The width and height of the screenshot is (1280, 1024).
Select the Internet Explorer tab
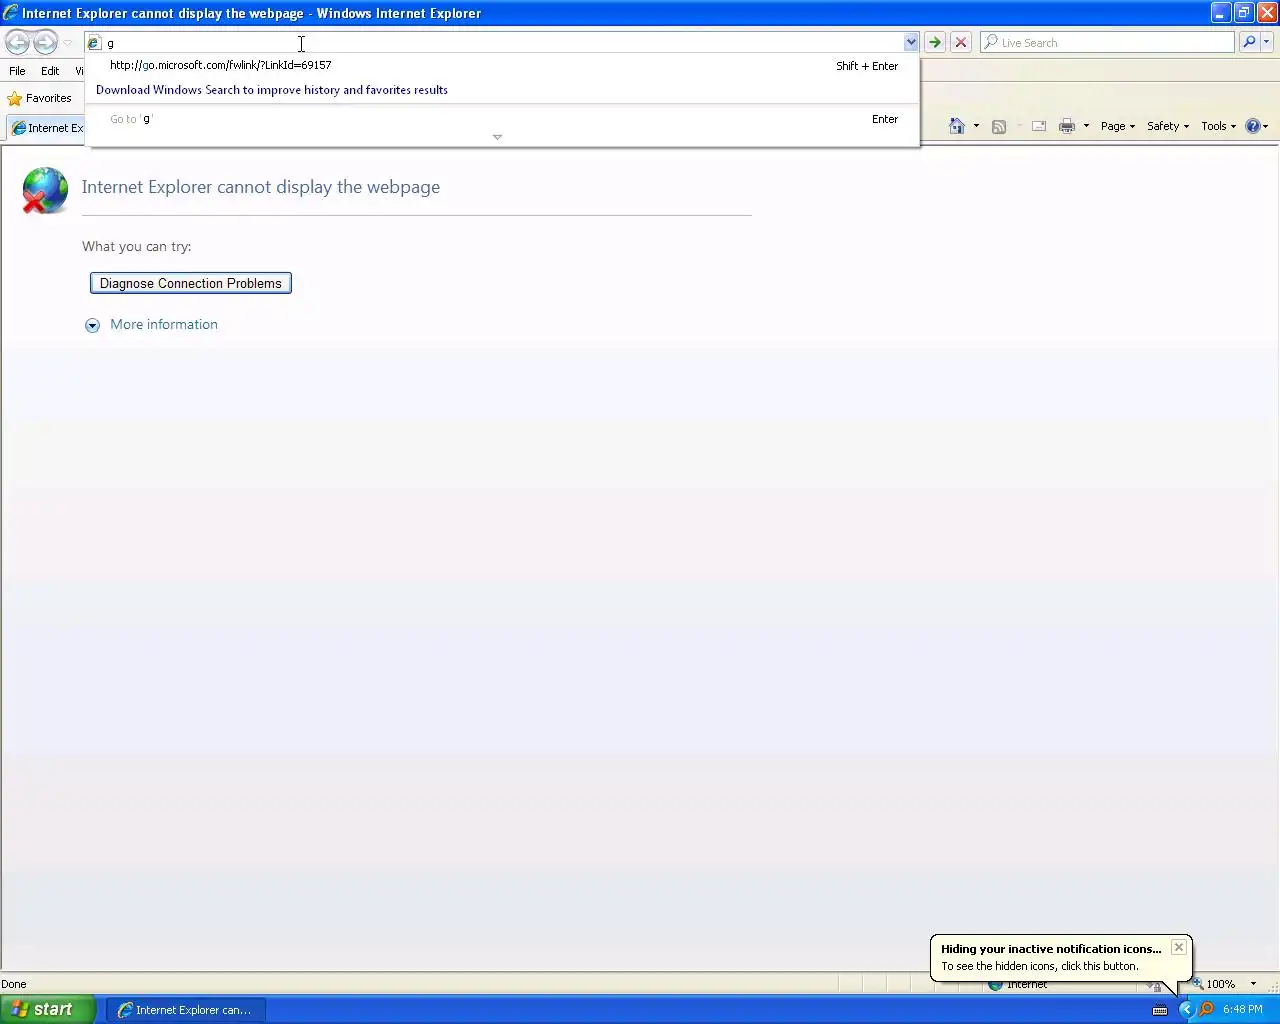coord(47,128)
